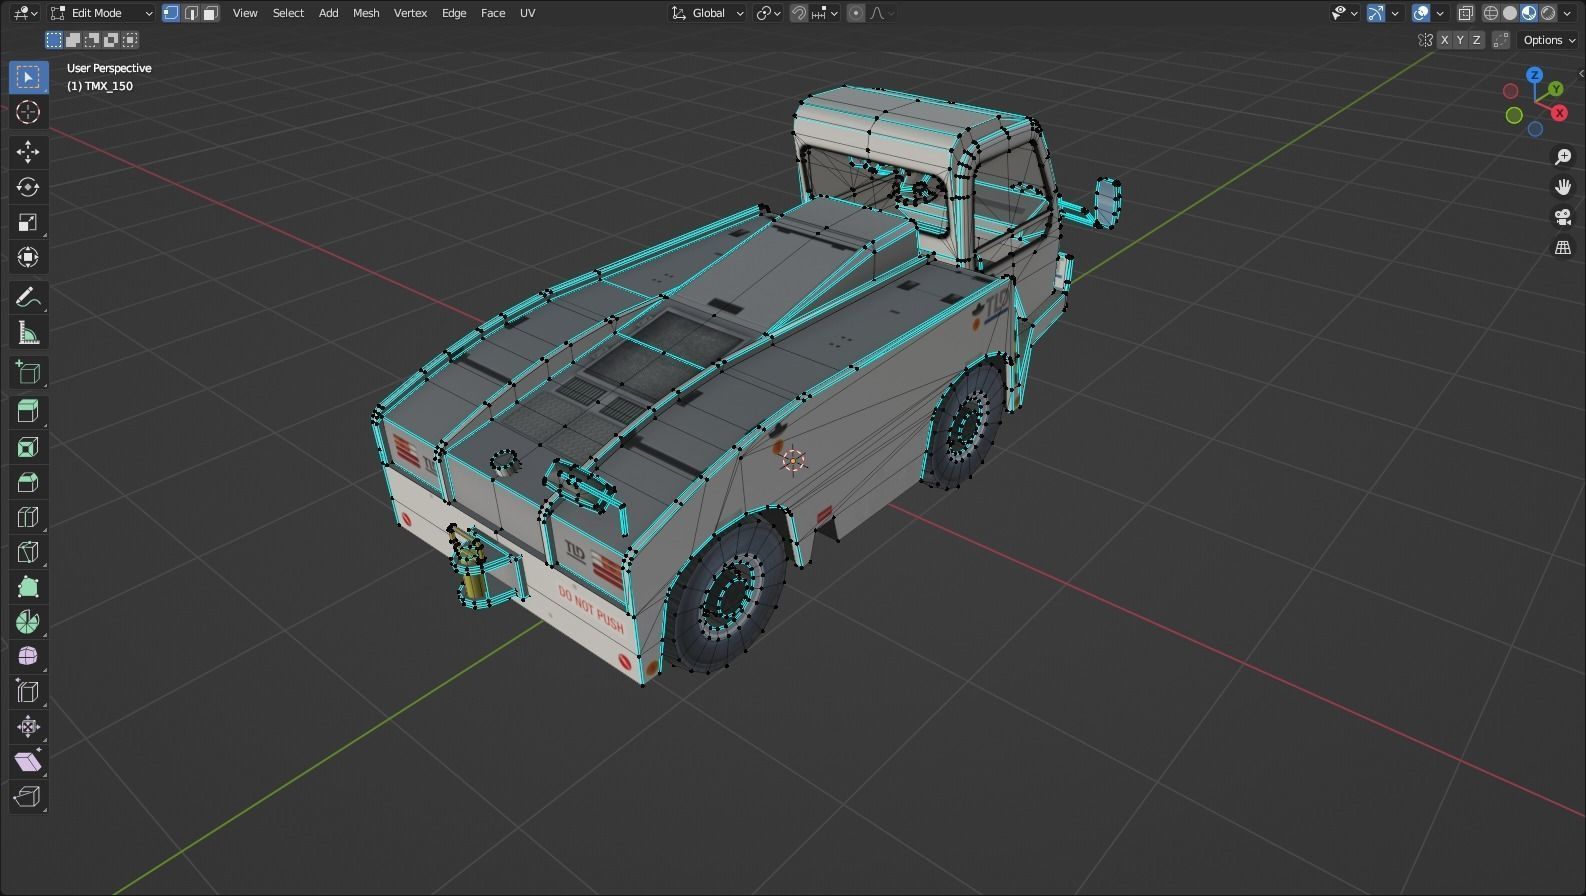
Task: Choose the Bevel tool
Action: point(28,481)
